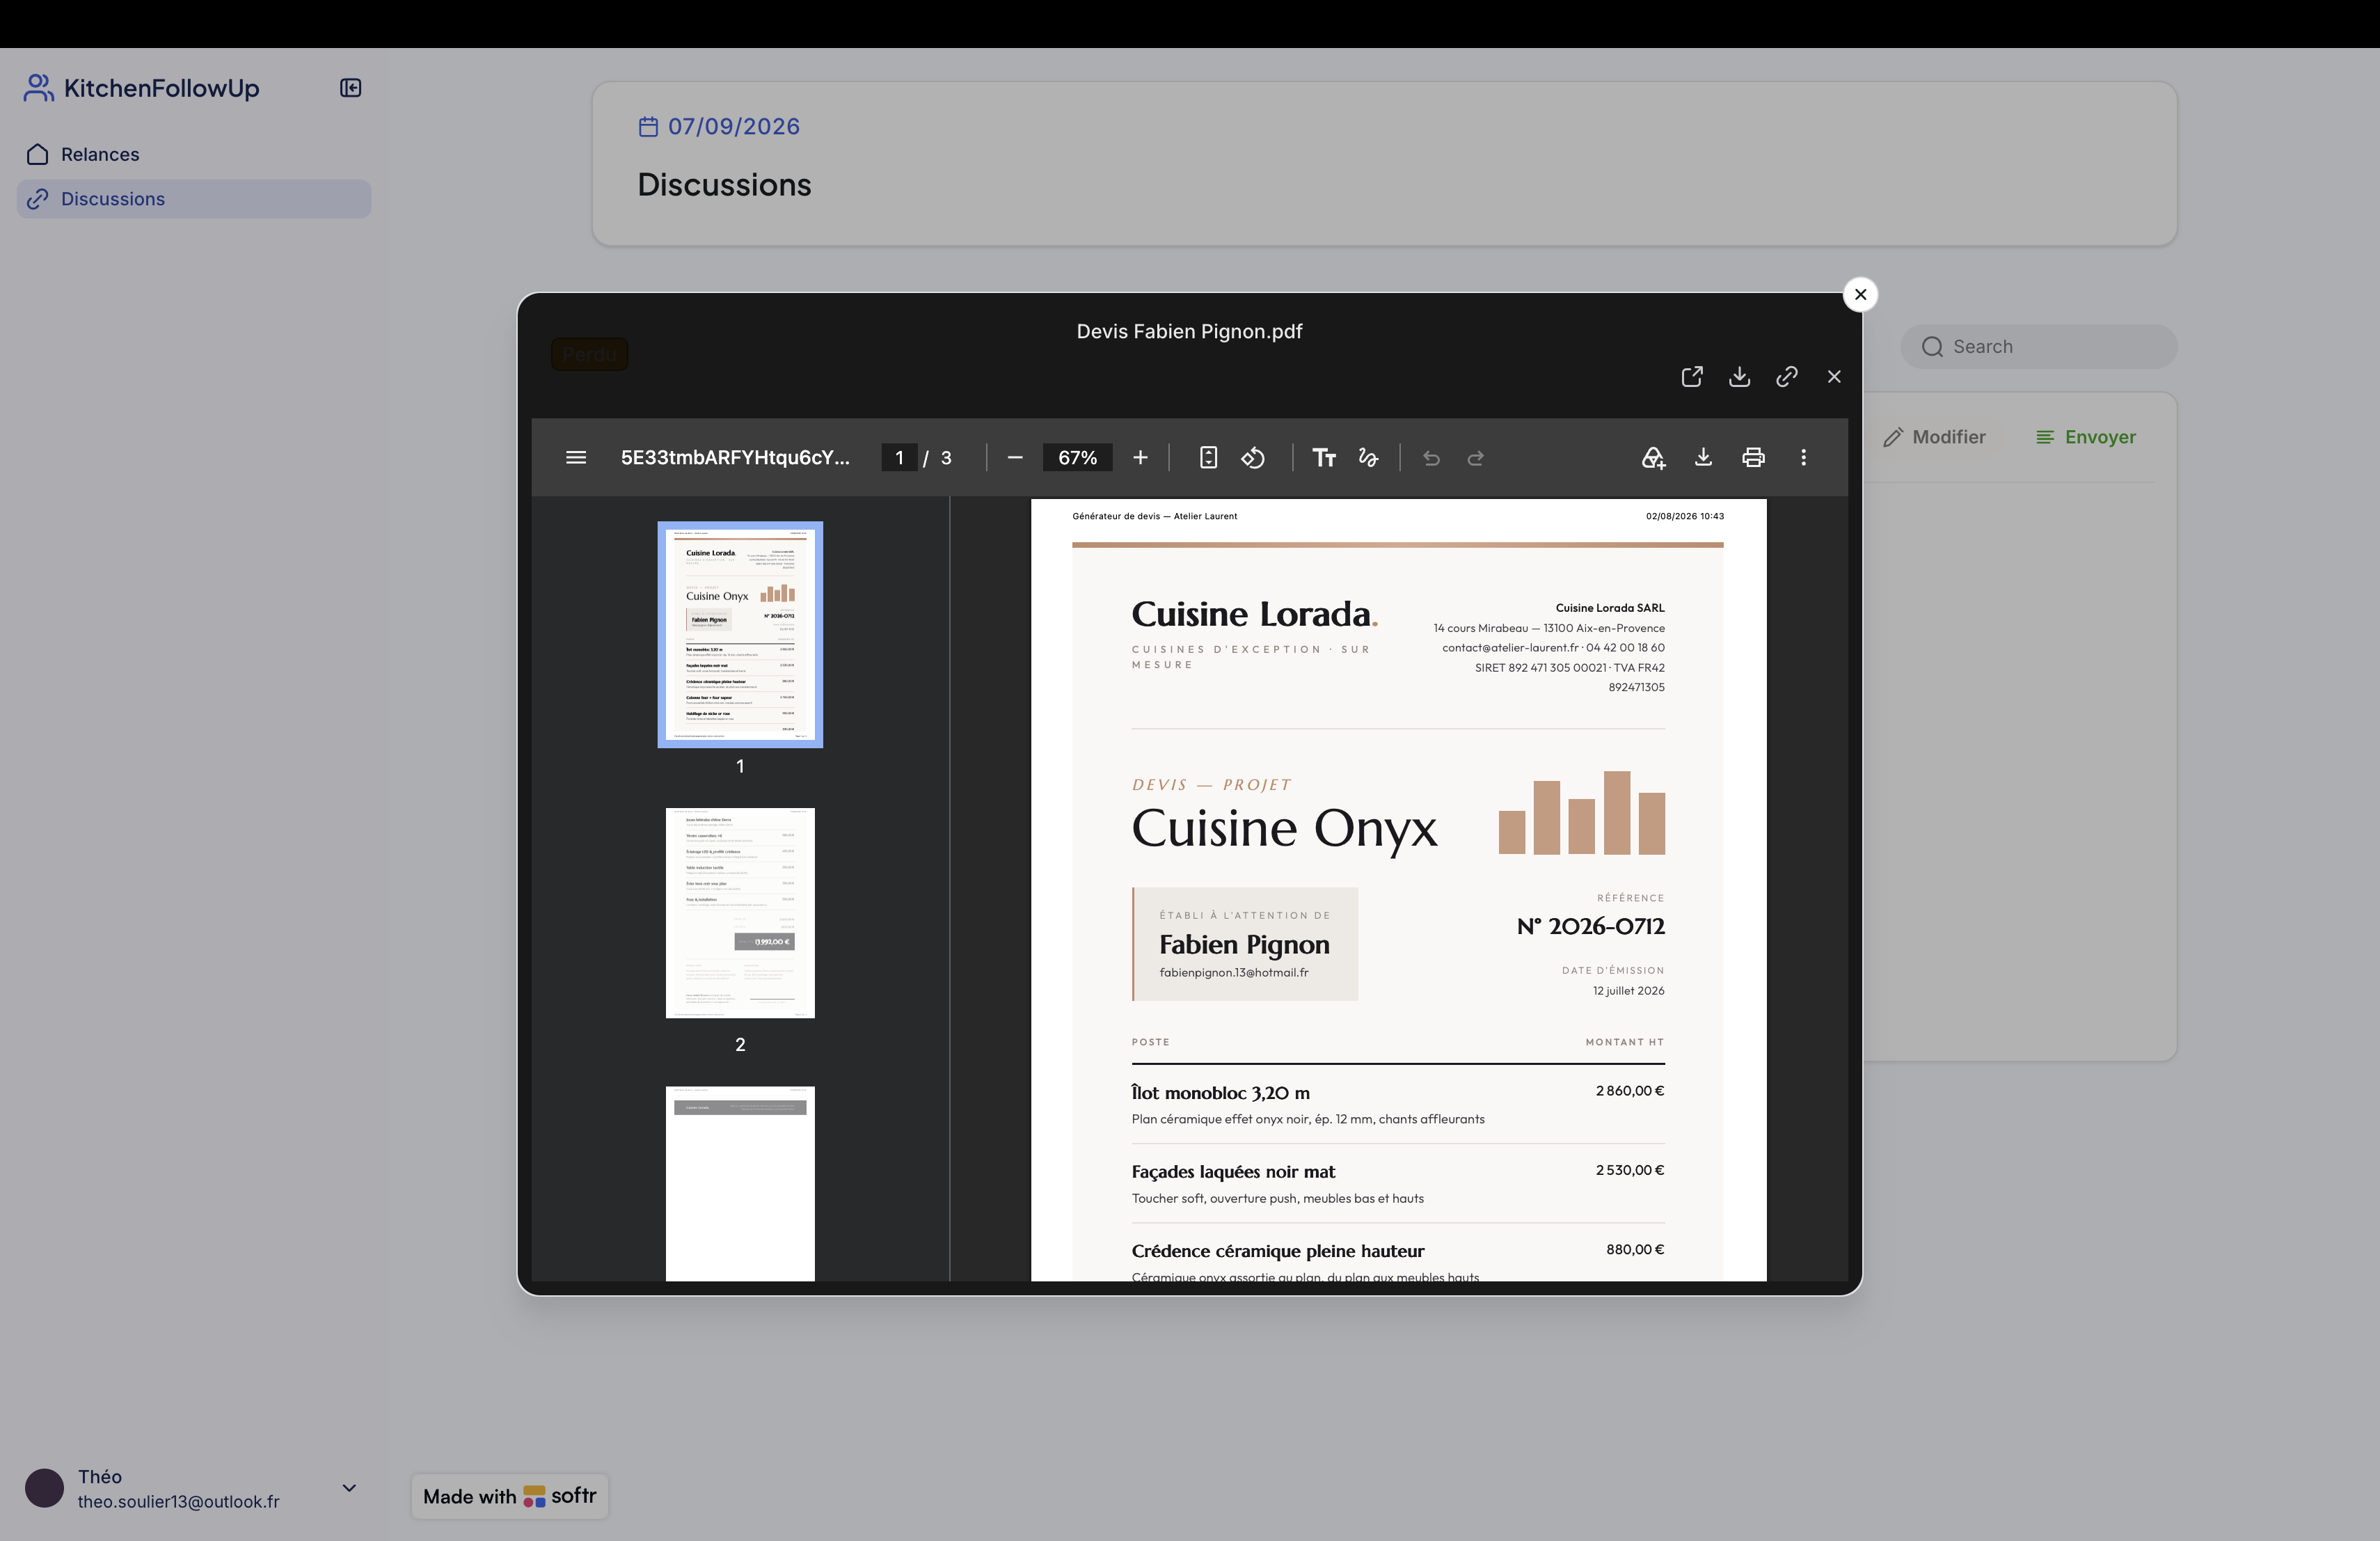Click the page number field showing 1
Image resolution: width=2380 pixels, height=1541 pixels.
click(x=899, y=457)
